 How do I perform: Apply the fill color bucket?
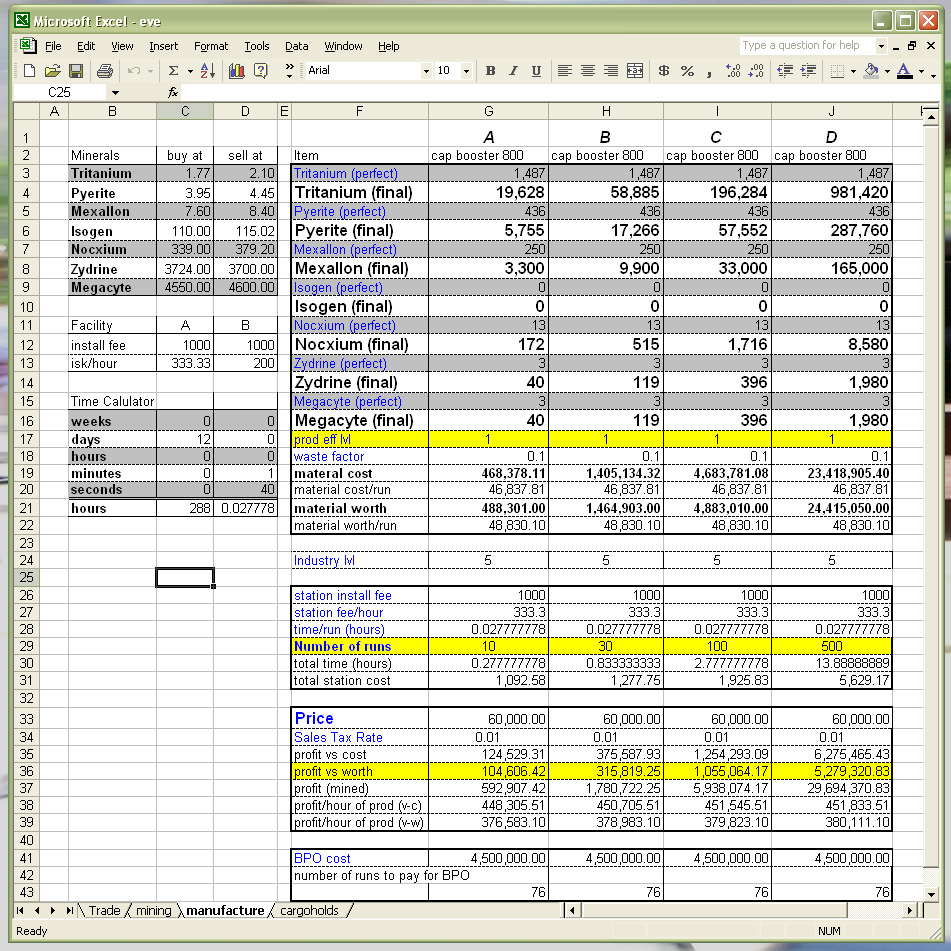(872, 71)
